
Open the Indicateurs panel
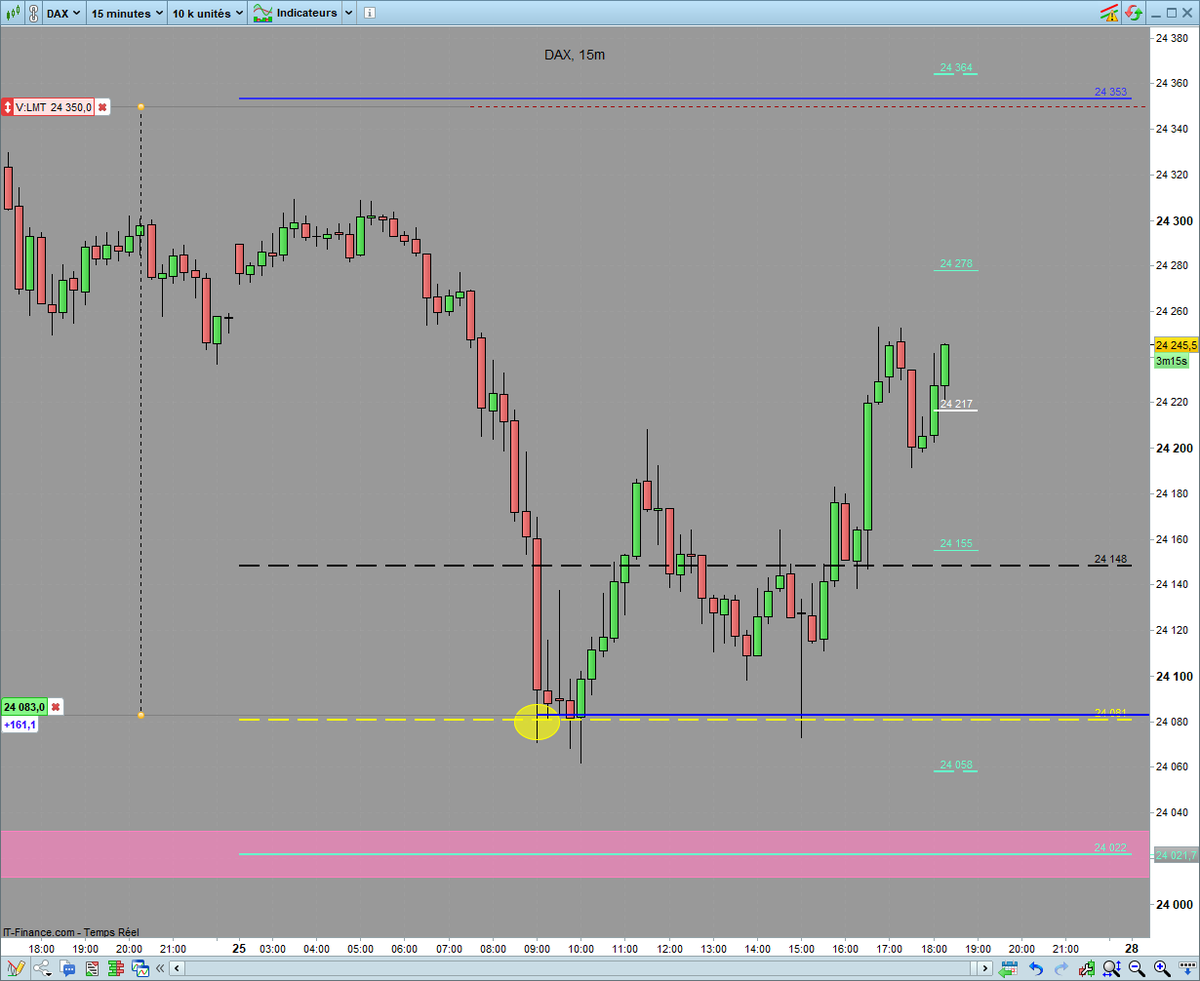click(x=293, y=14)
